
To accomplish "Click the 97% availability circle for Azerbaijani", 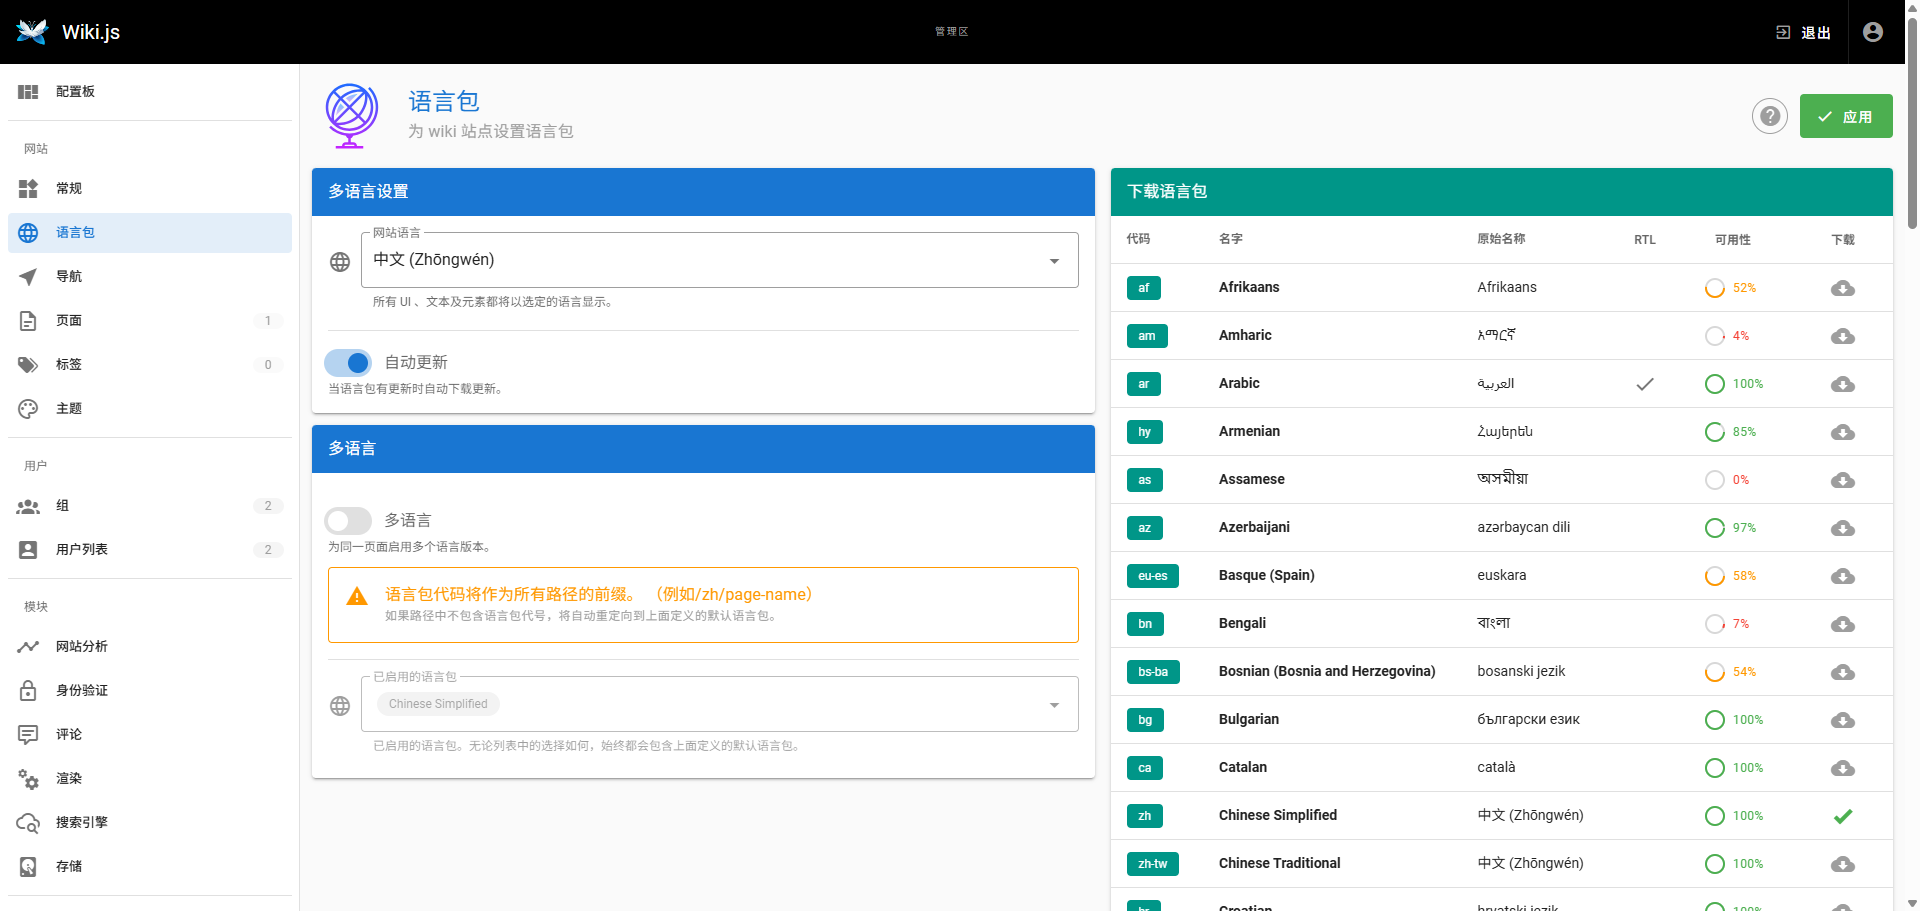I will tap(1715, 528).
